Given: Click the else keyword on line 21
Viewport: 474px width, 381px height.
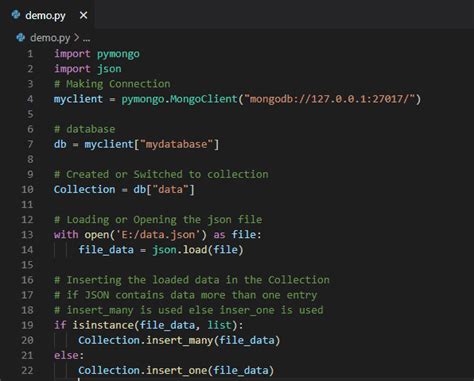Looking at the screenshot, I should click(66, 355).
